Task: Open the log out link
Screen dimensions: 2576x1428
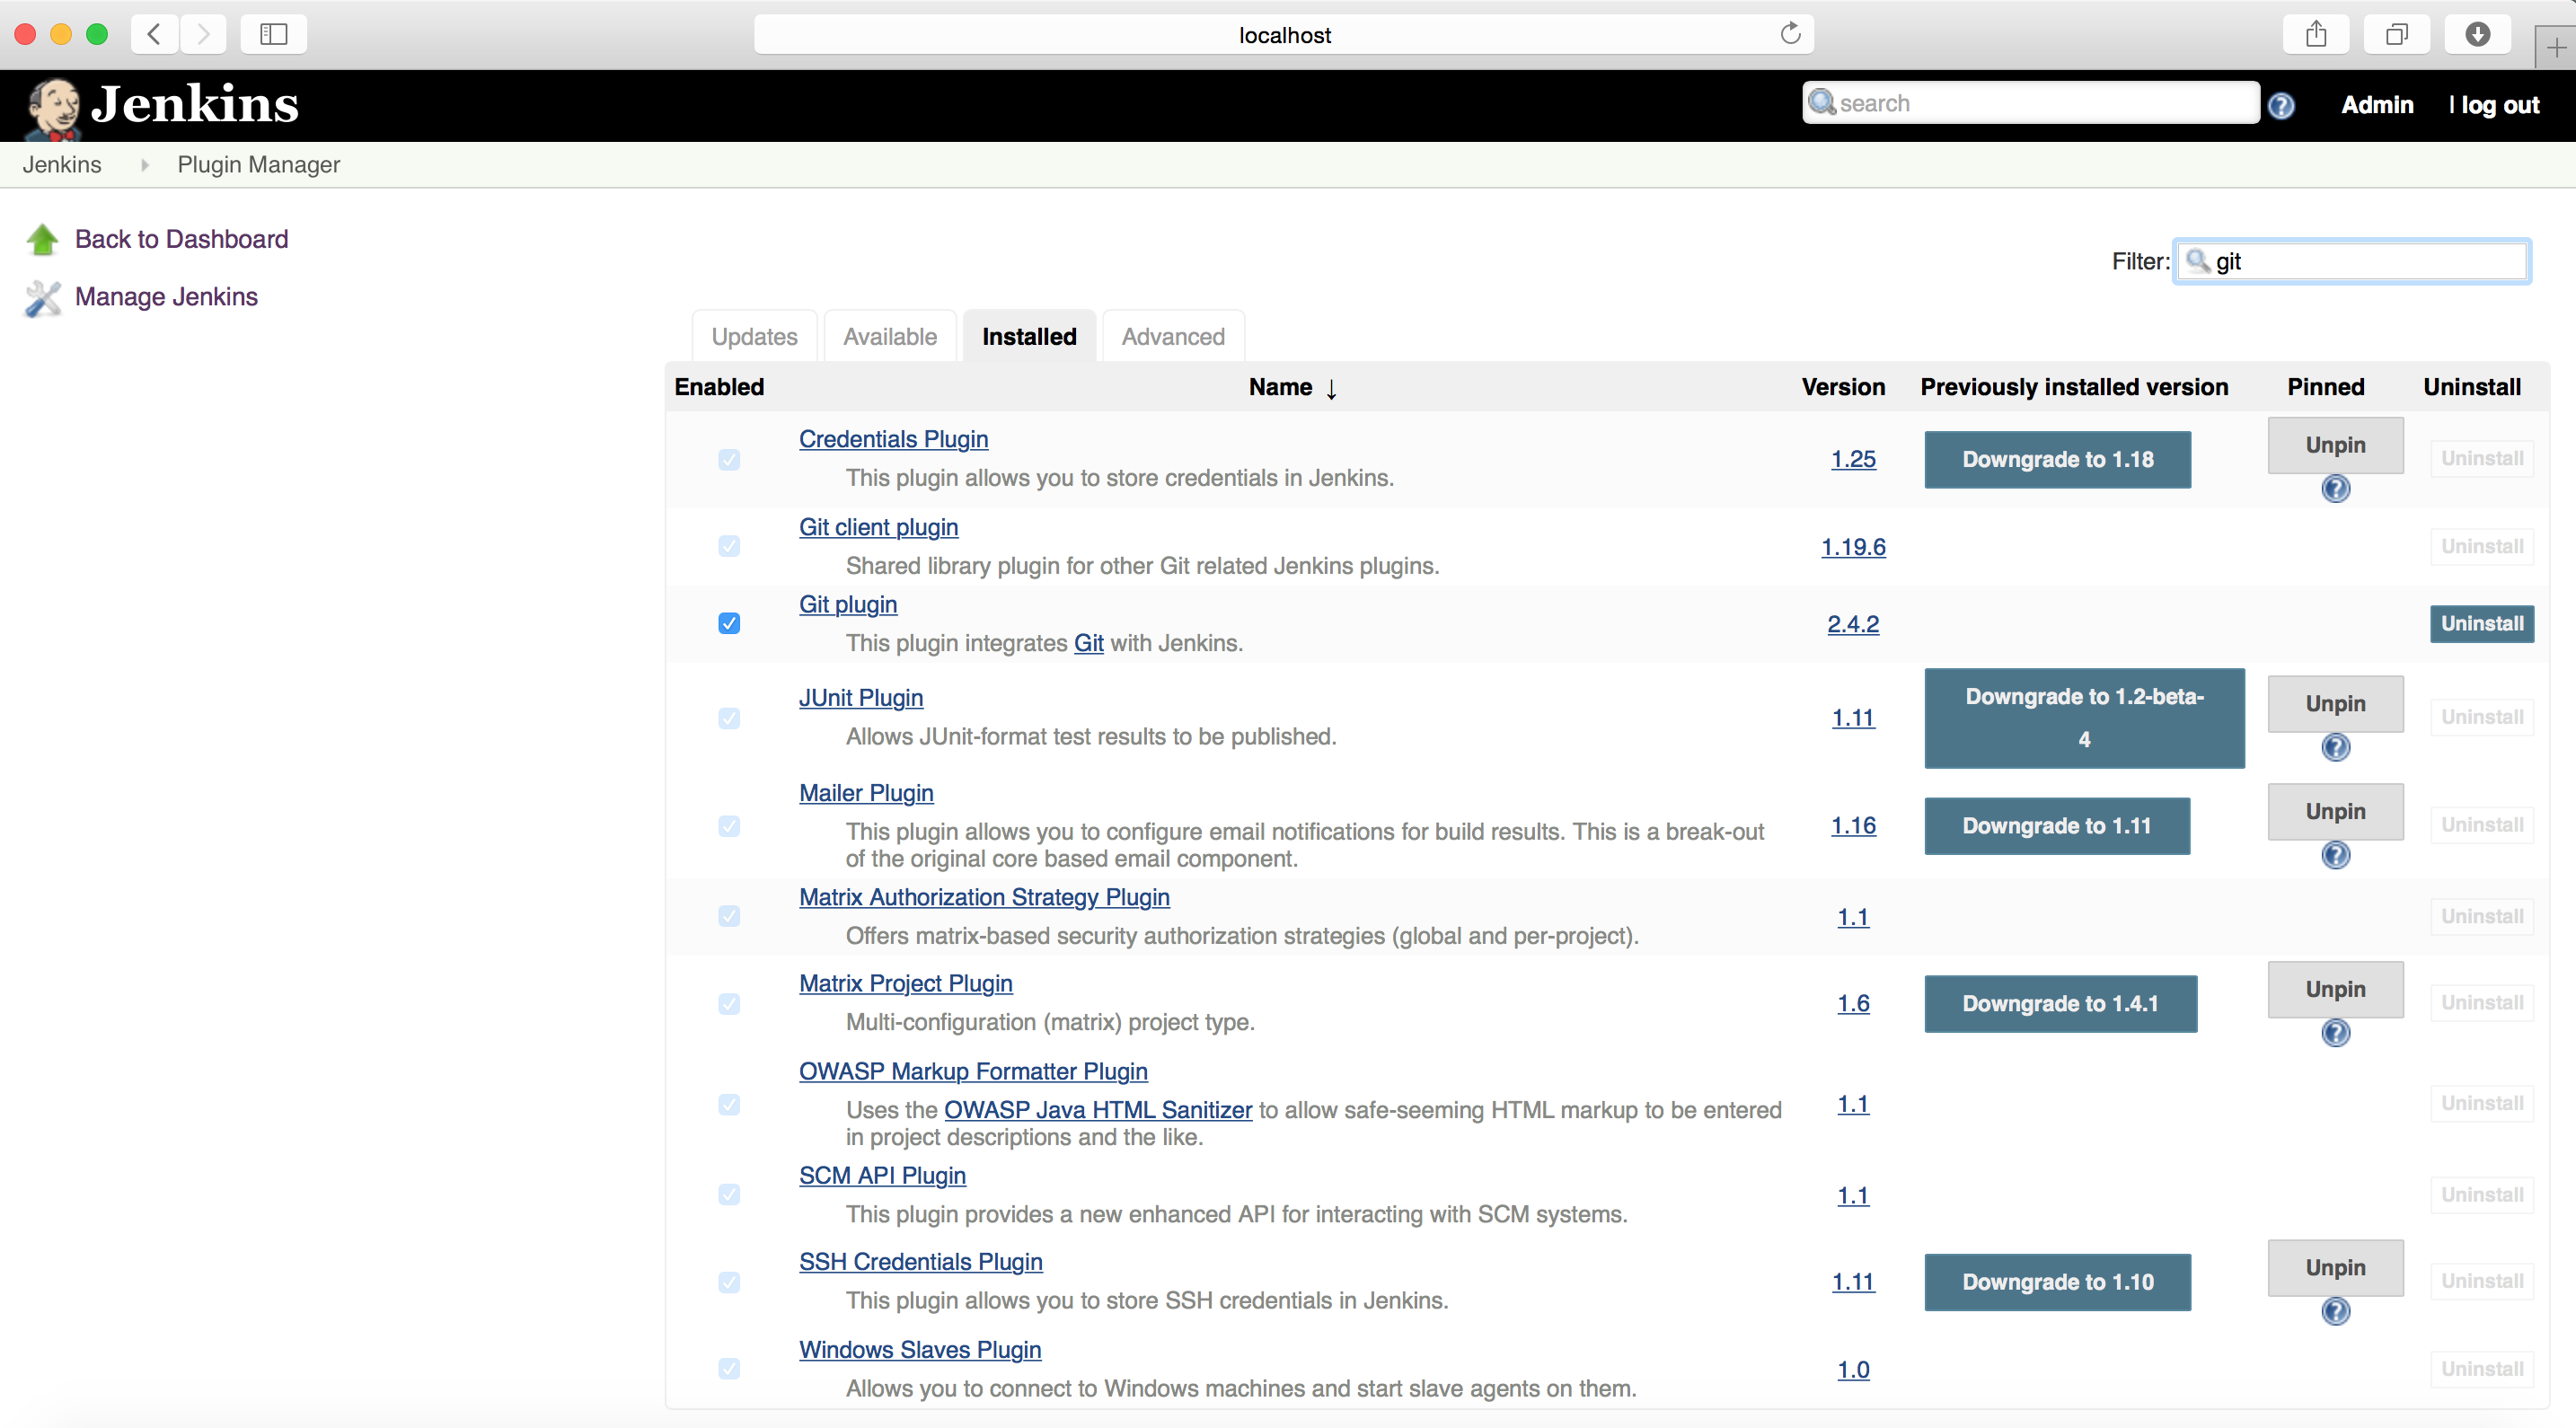Action: click(x=2500, y=105)
